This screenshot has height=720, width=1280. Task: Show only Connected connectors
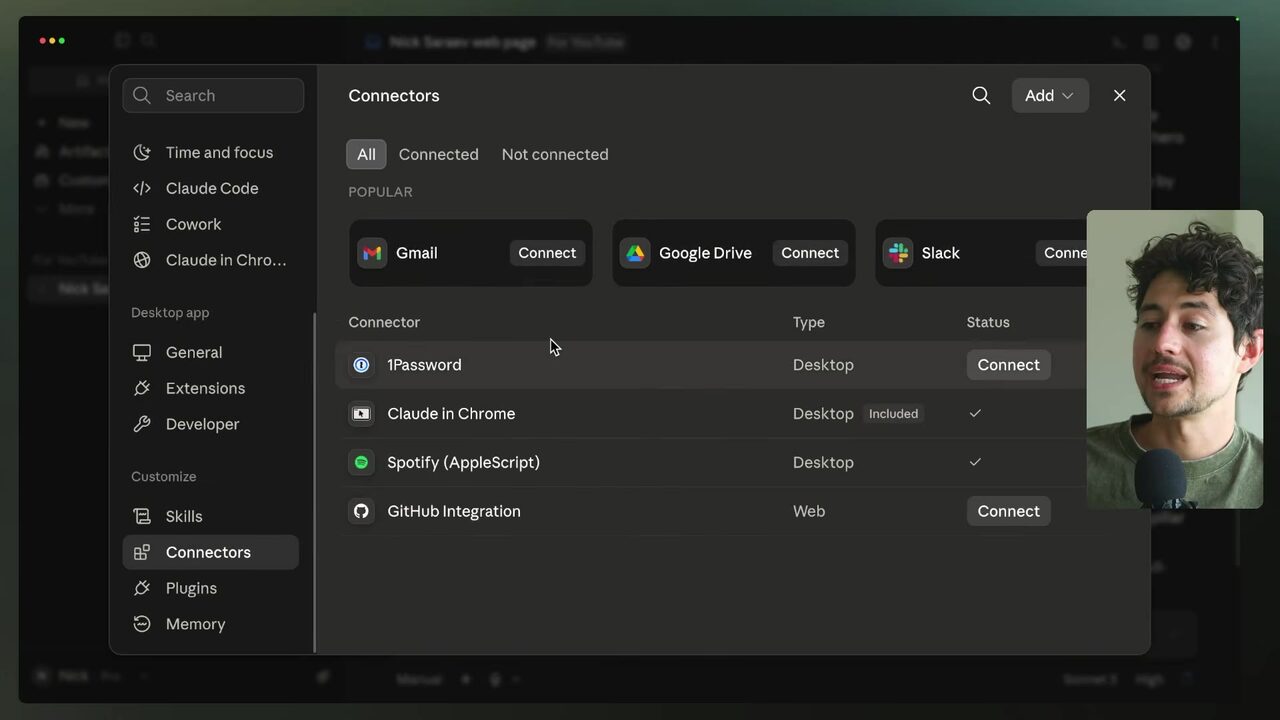pos(438,154)
